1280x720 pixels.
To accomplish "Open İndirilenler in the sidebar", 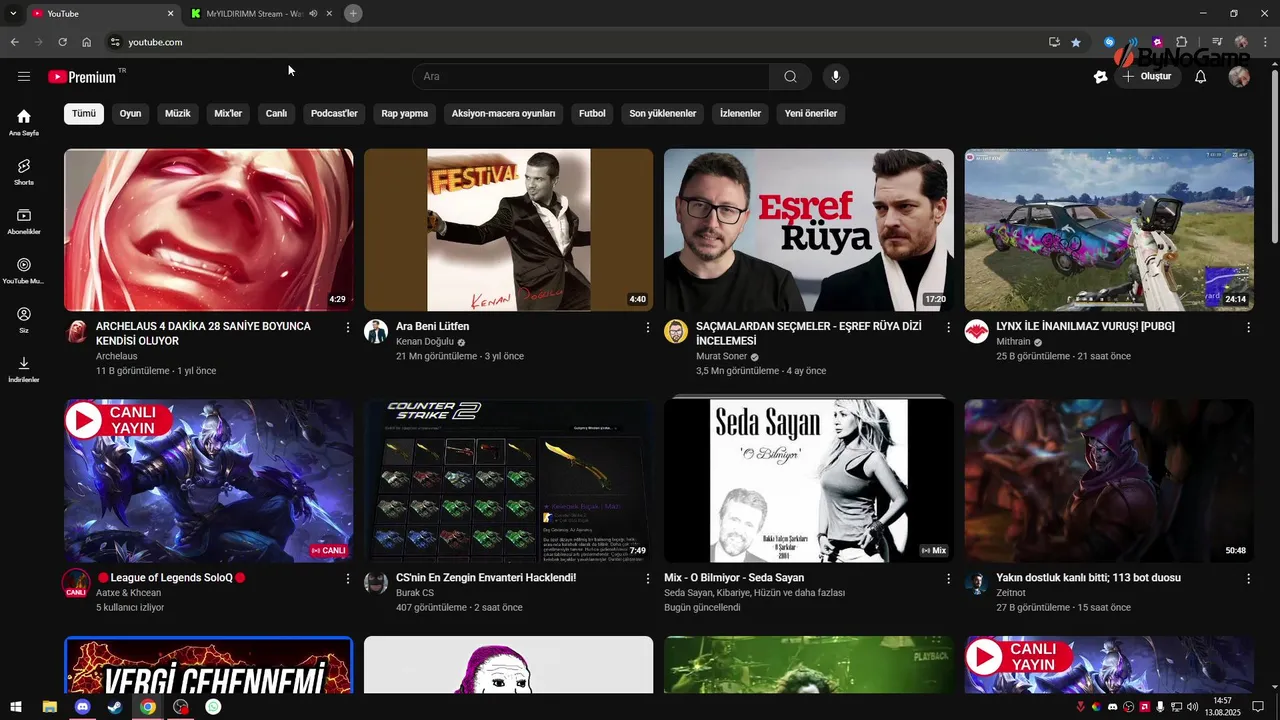I will (x=24, y=369).
